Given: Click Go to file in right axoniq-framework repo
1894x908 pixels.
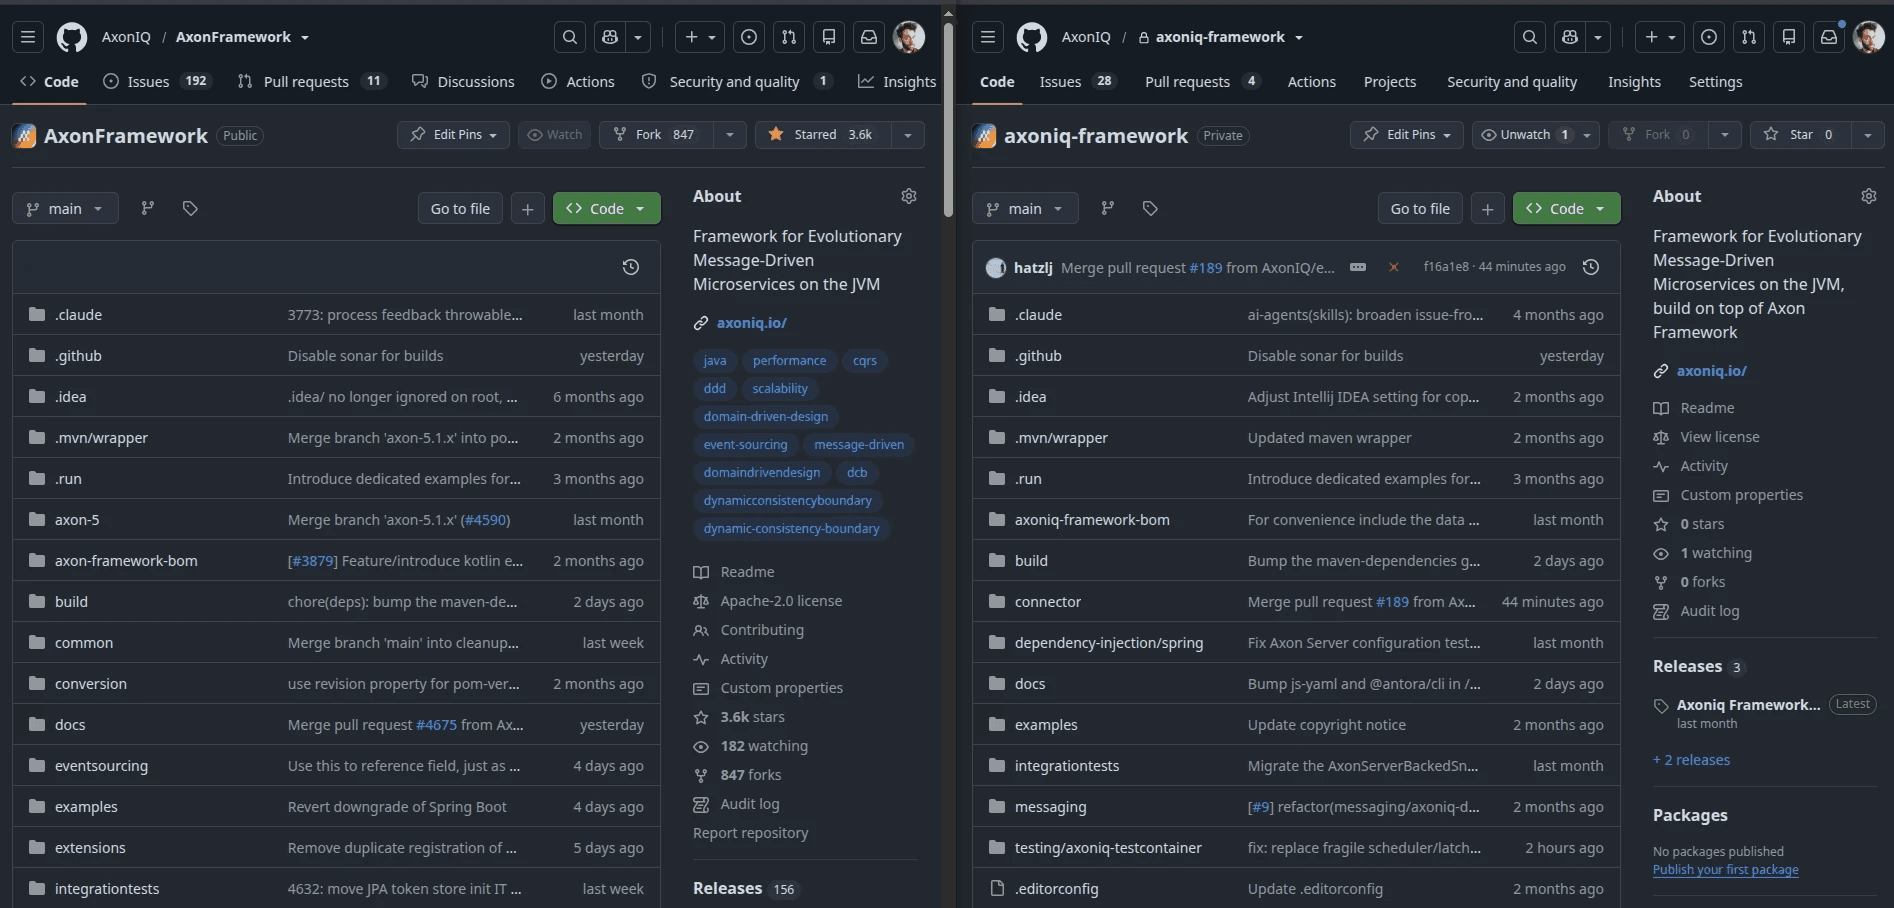Looking at the screenshot, I should [x=1420, y=208].
